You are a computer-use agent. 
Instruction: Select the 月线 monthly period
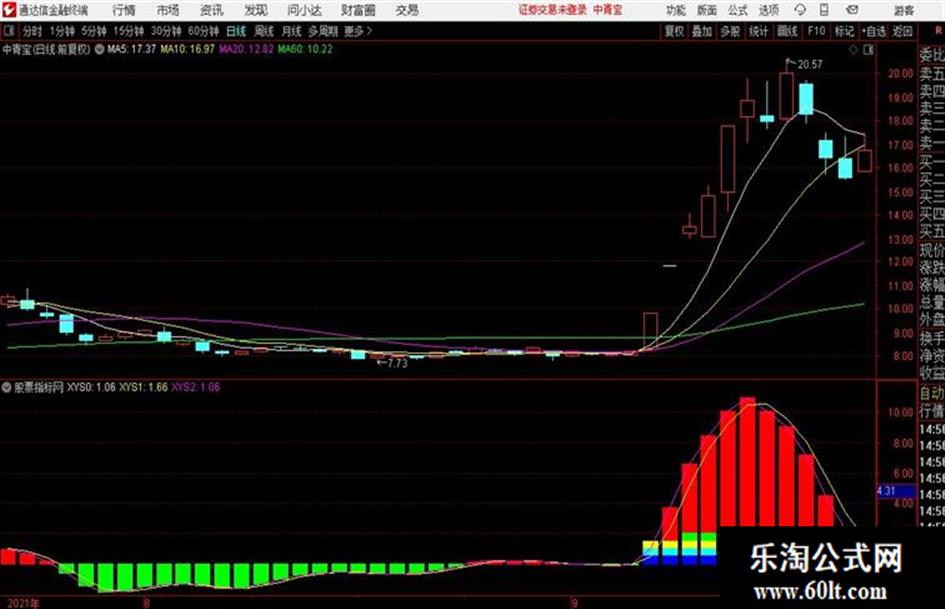coord(292,31)
